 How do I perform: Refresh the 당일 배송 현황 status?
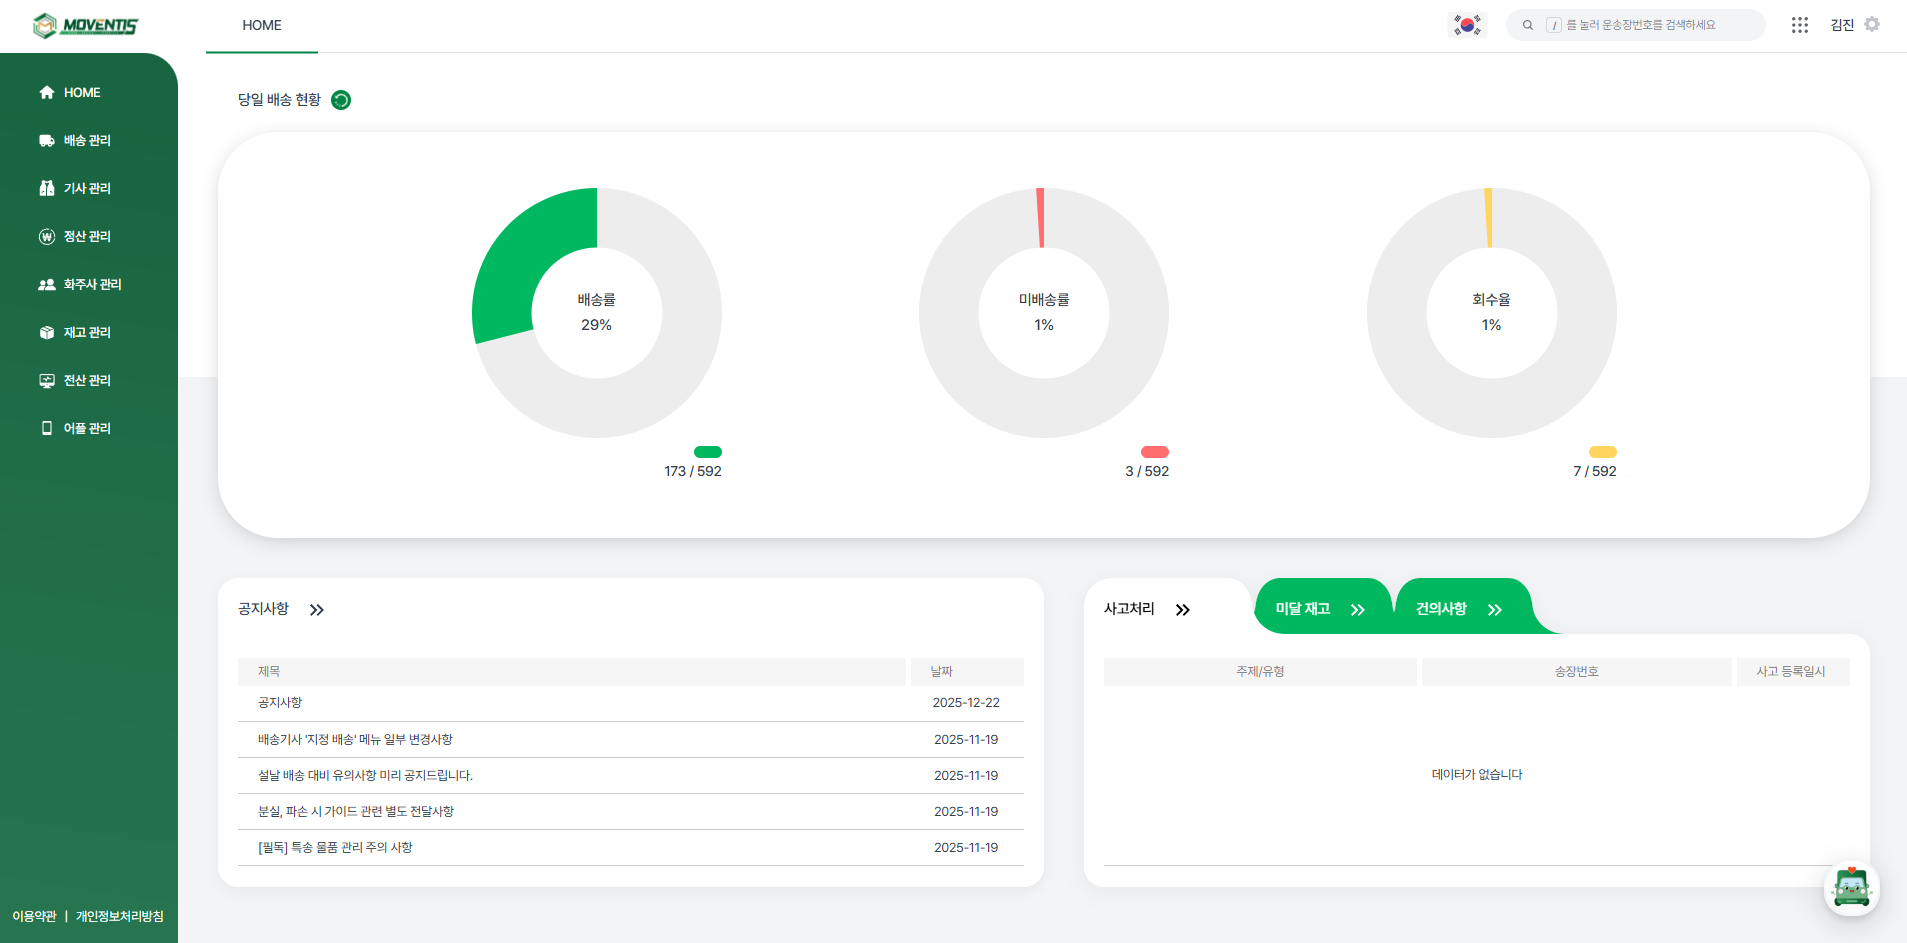[341, 100]
